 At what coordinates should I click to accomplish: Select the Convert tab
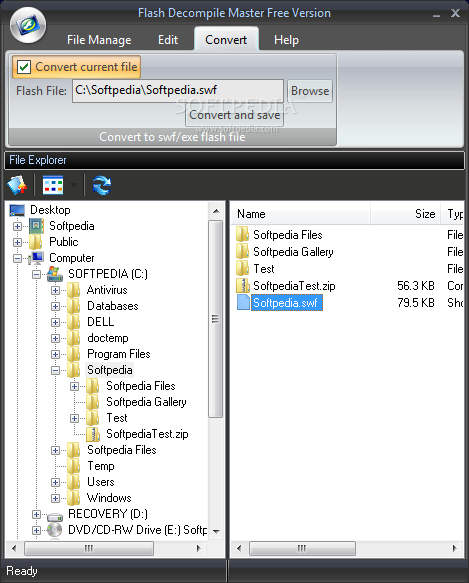coord(226,39)
